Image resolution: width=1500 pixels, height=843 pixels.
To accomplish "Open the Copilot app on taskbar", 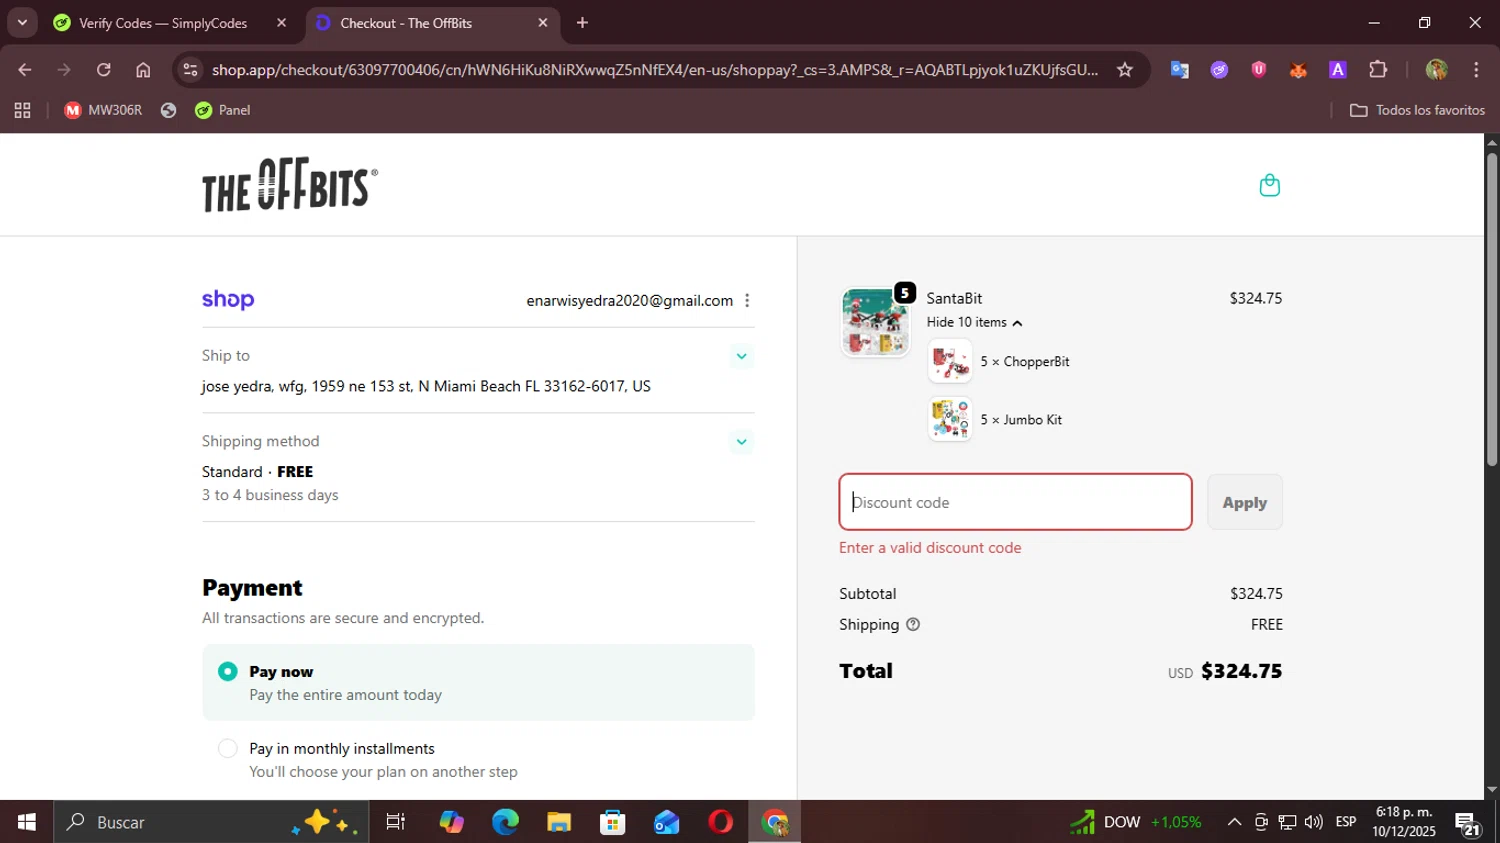I will pyautogui.click(x=452, y=822).
